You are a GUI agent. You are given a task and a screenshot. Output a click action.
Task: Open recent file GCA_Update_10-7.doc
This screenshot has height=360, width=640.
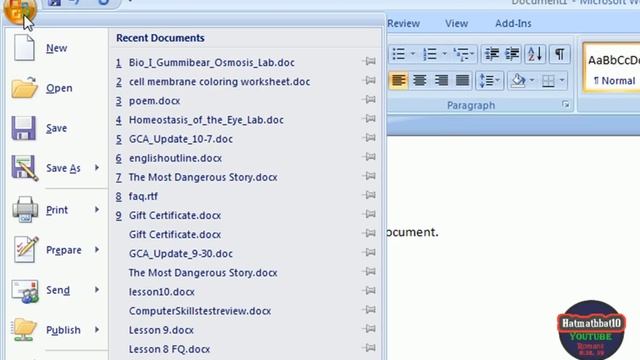tap(180, 139)
